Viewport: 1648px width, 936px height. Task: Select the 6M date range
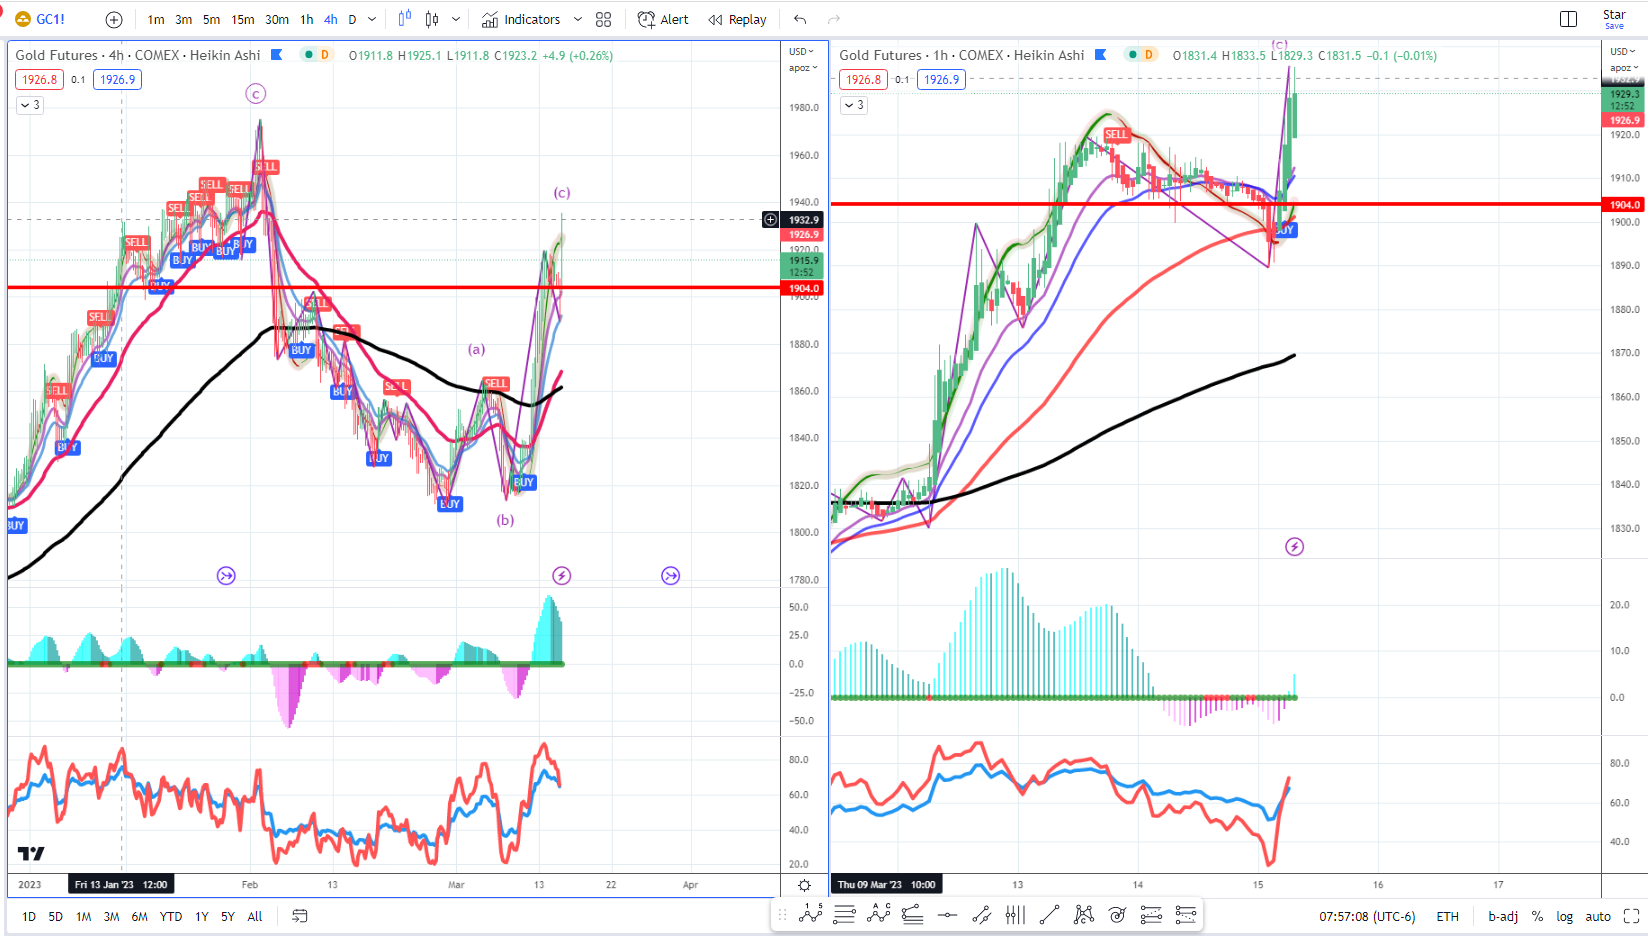(x=140, y=917)
